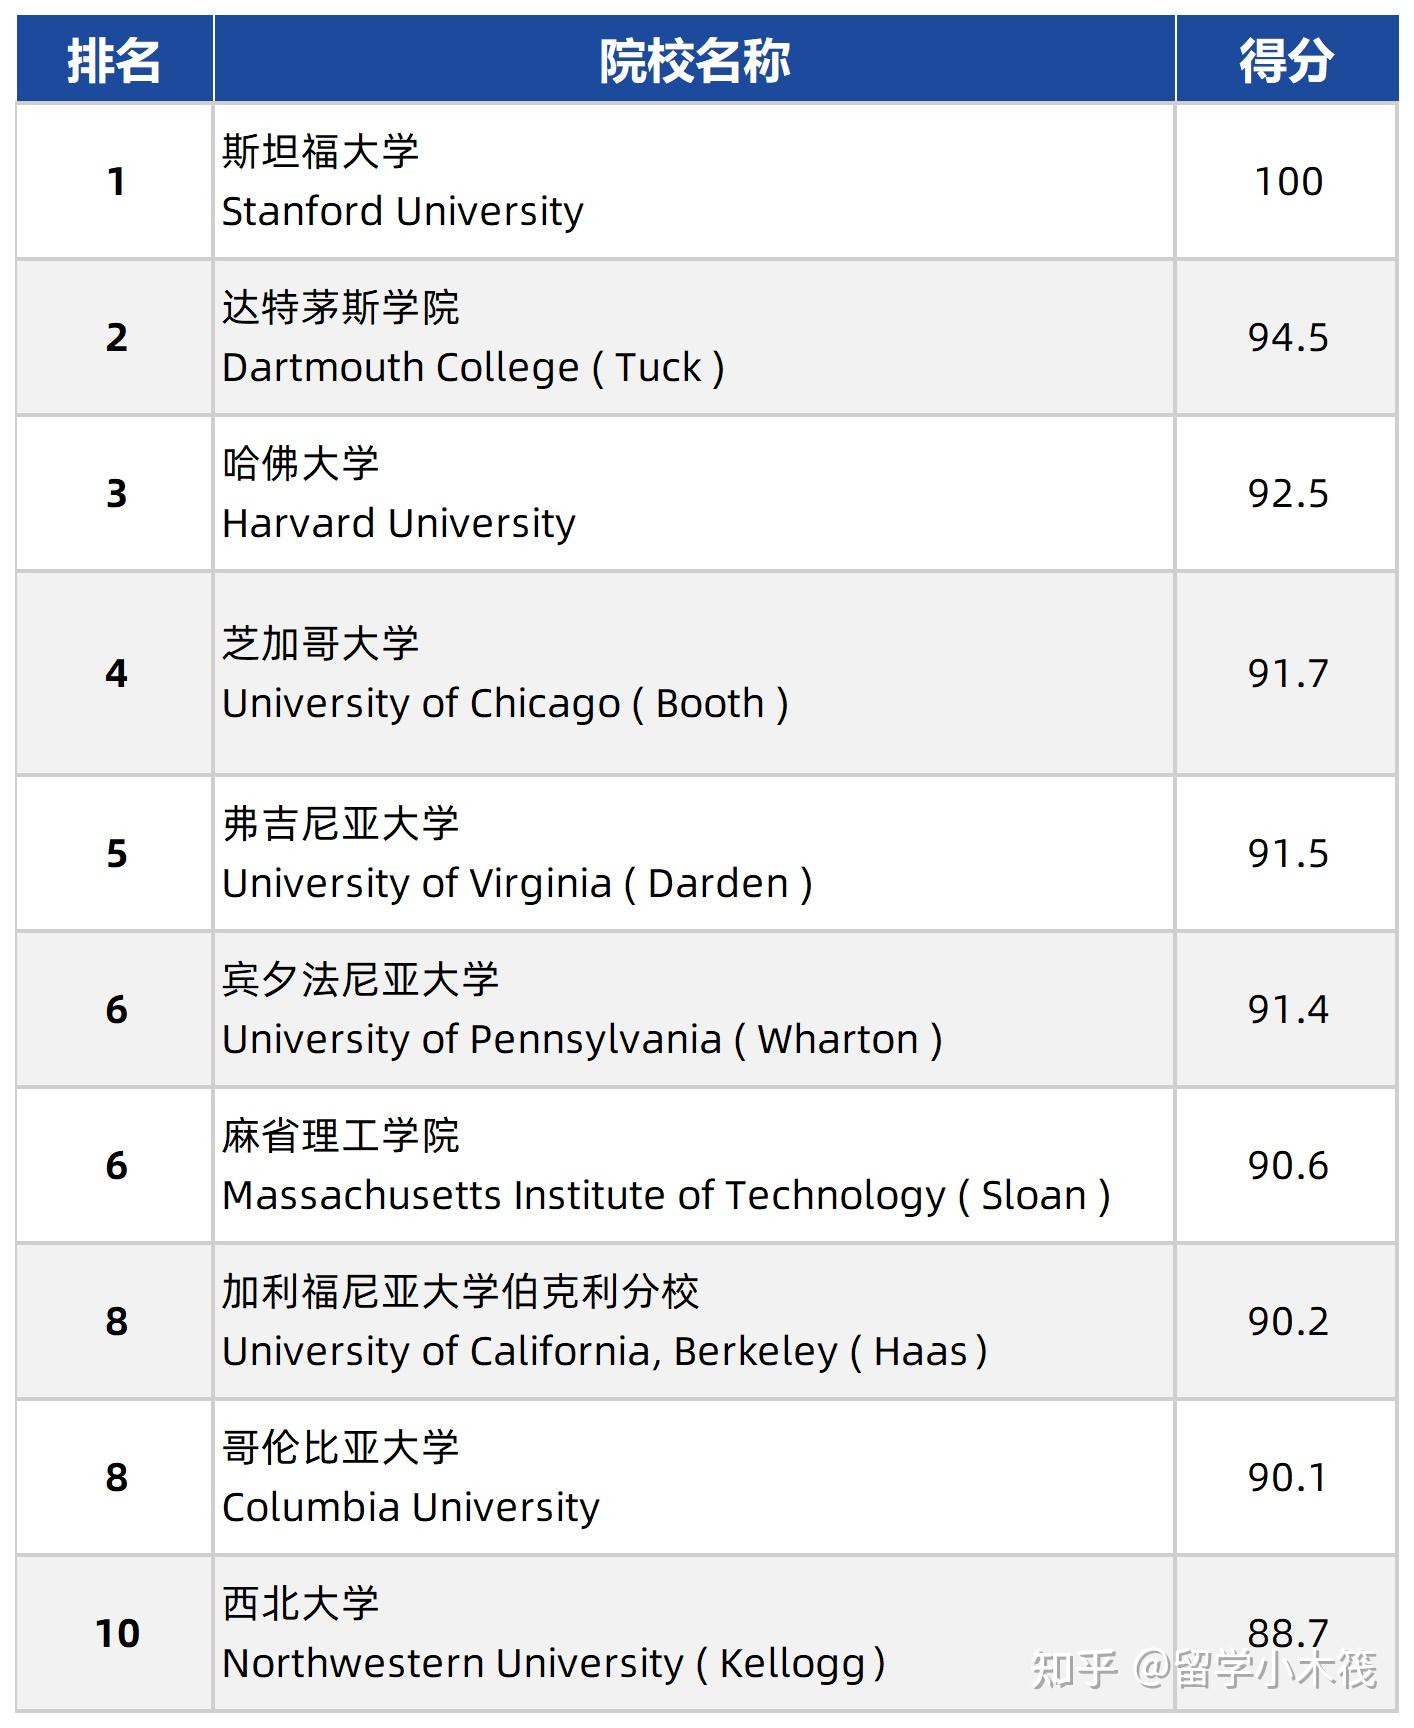1414x1728 pixels.
Task: Click Northwestern University (Kellogg) text
Action: click(x=553, y=1664)
